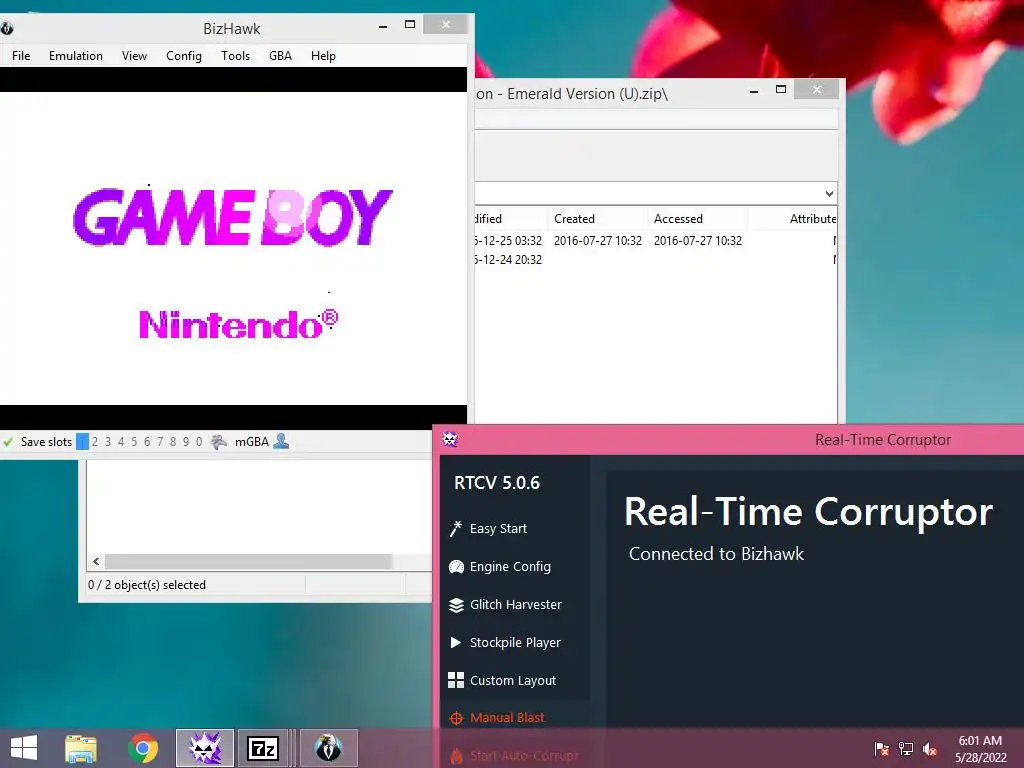
Task: Click the play icon beside Stockpile Player
Action: coord(456,643)
